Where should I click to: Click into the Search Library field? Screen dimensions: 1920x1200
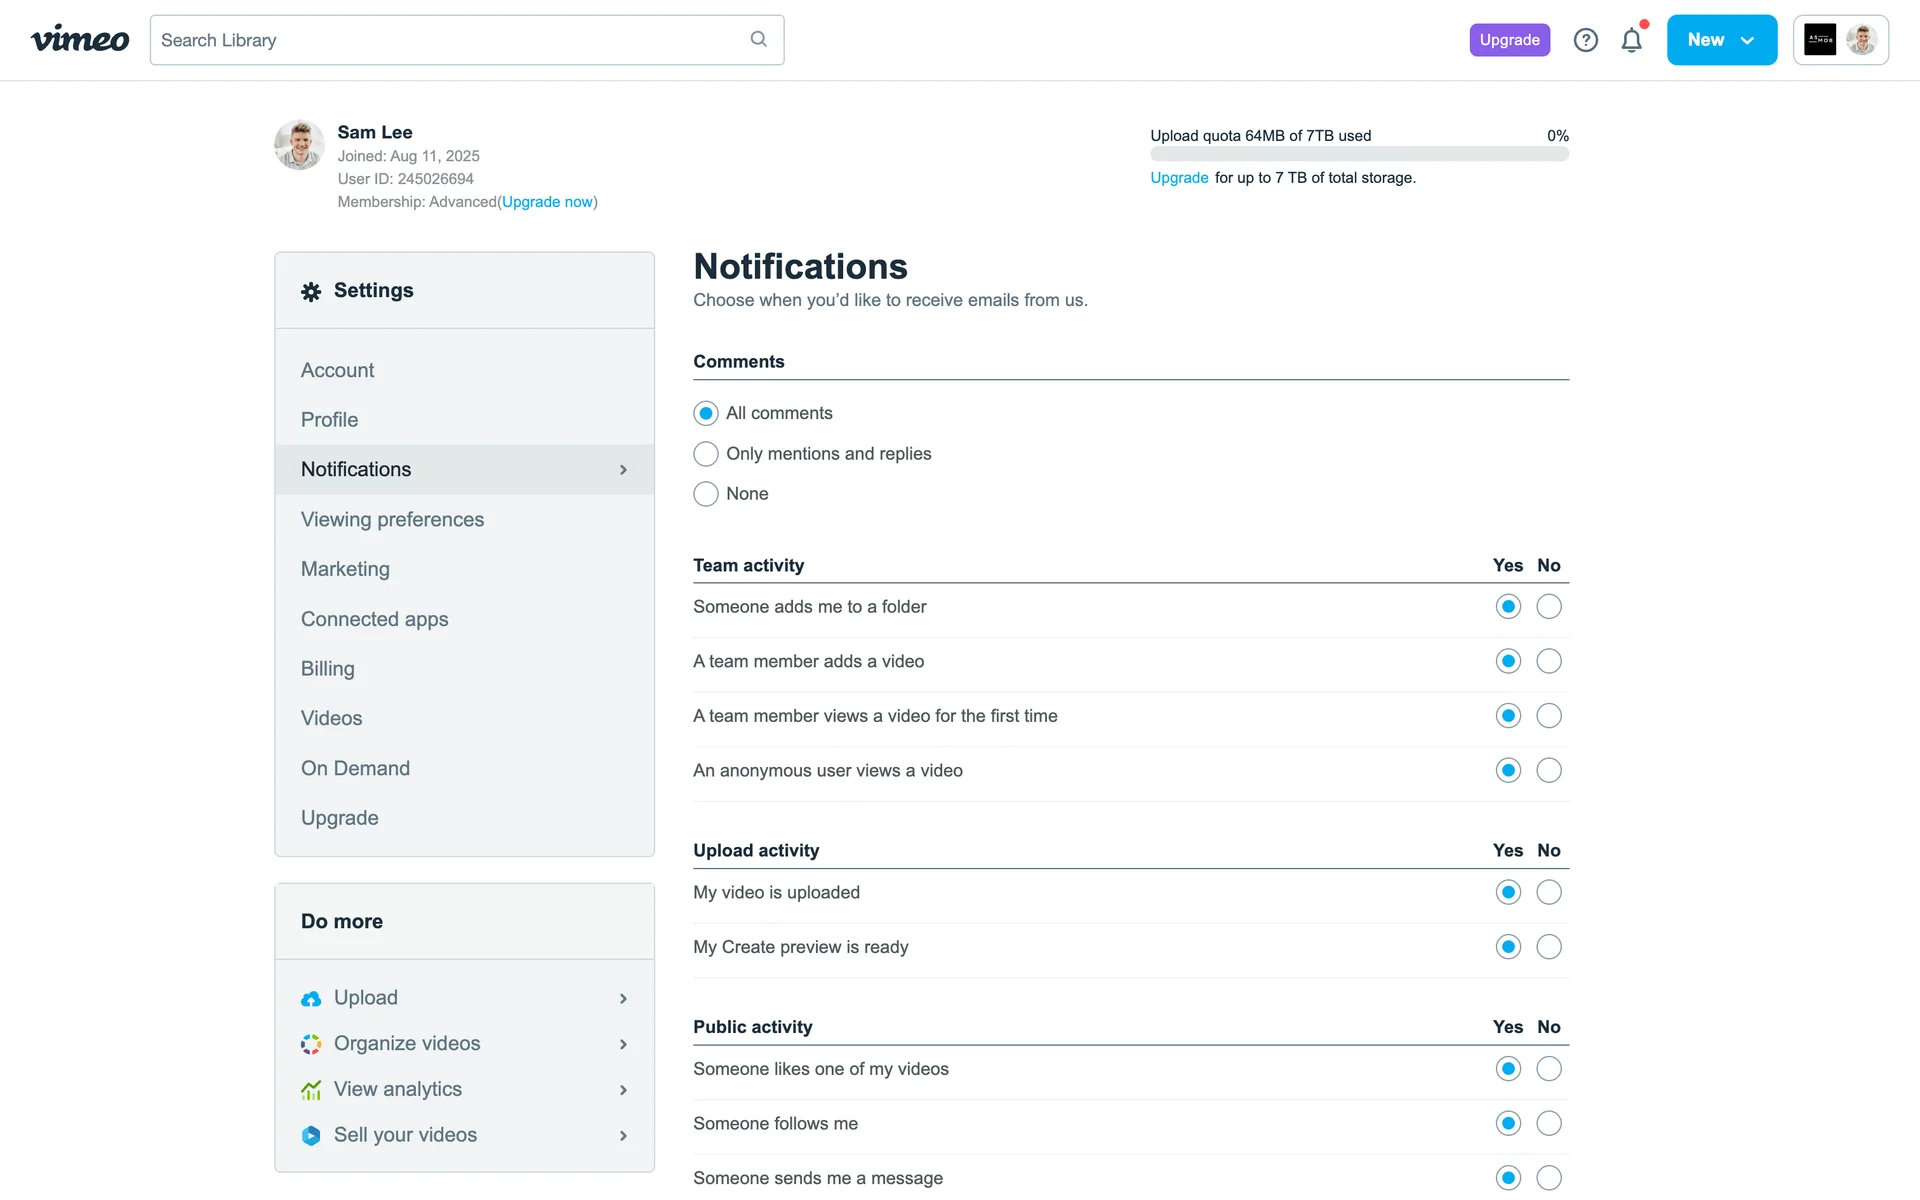[x=450, y=40]
